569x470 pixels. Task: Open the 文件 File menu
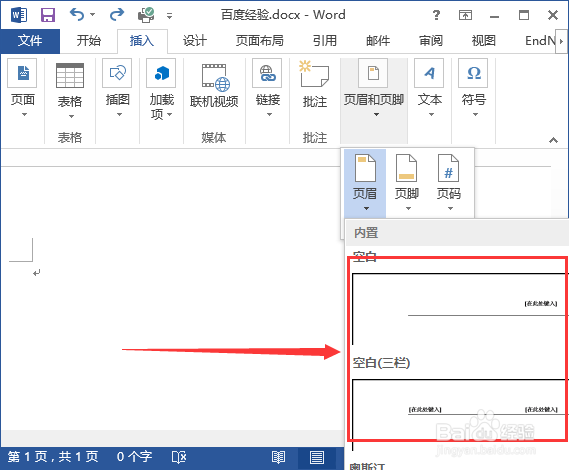pyautogui.click(x=30, y=41)
